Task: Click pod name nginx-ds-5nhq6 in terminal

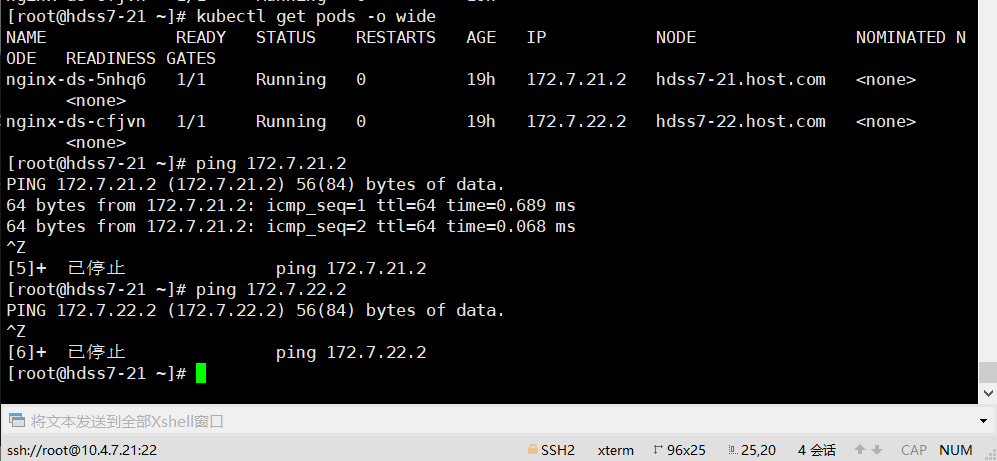Action: pyautogui.click(x=76, y=79)
